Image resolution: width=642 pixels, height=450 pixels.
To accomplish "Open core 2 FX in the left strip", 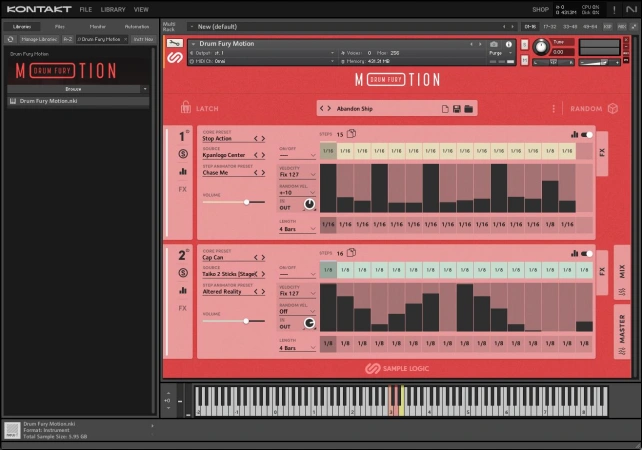I will (183, 308).
